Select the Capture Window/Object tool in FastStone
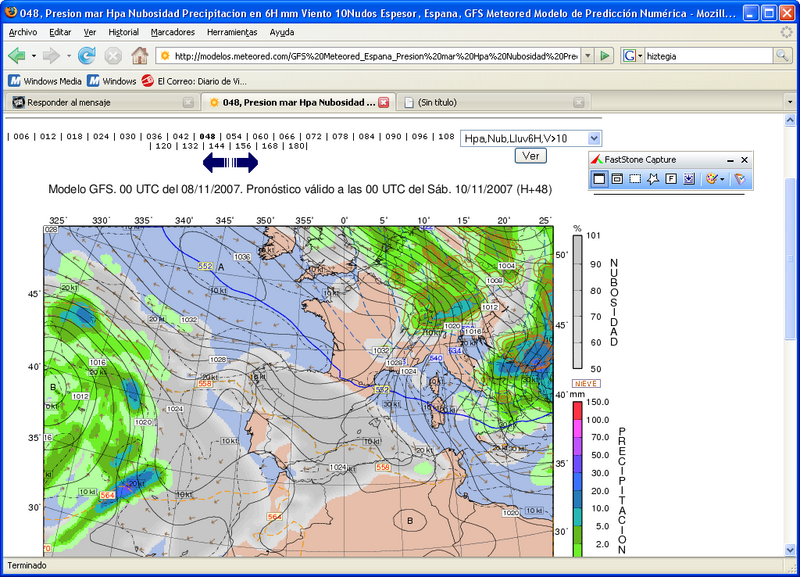Viewport: 800px width, 577px height. (617, 179)
